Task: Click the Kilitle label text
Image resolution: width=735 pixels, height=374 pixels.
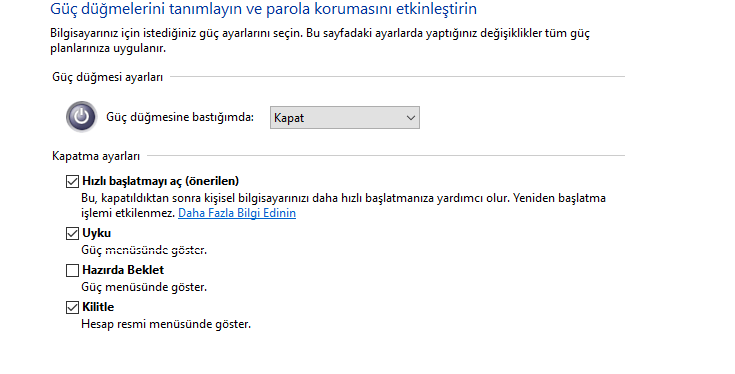Action: click(x=98, y=307)
